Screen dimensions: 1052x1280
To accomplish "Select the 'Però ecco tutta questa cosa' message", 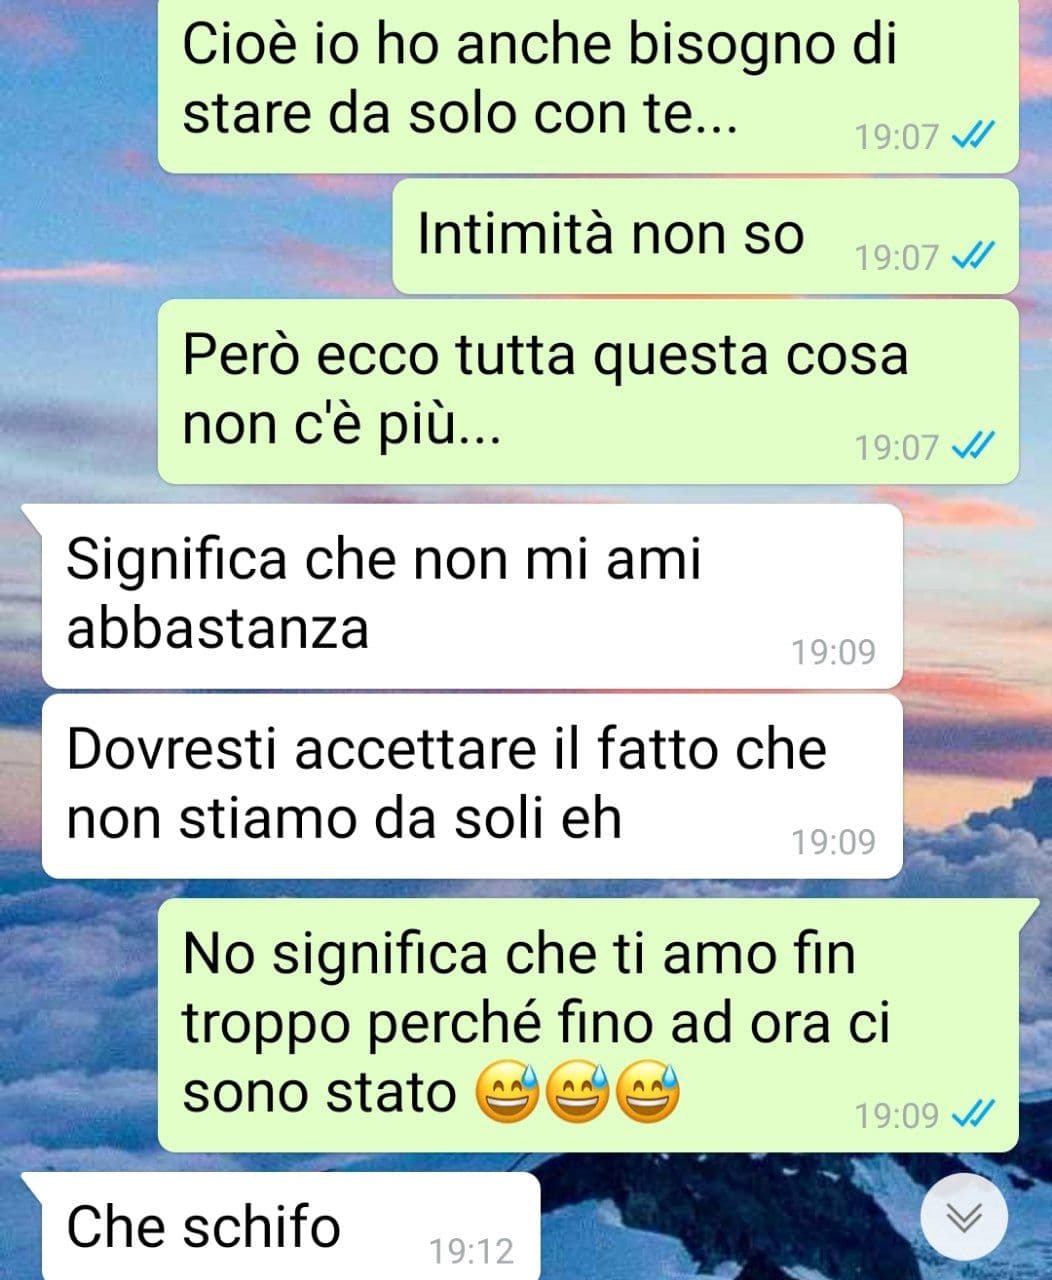I will point(588,392).
